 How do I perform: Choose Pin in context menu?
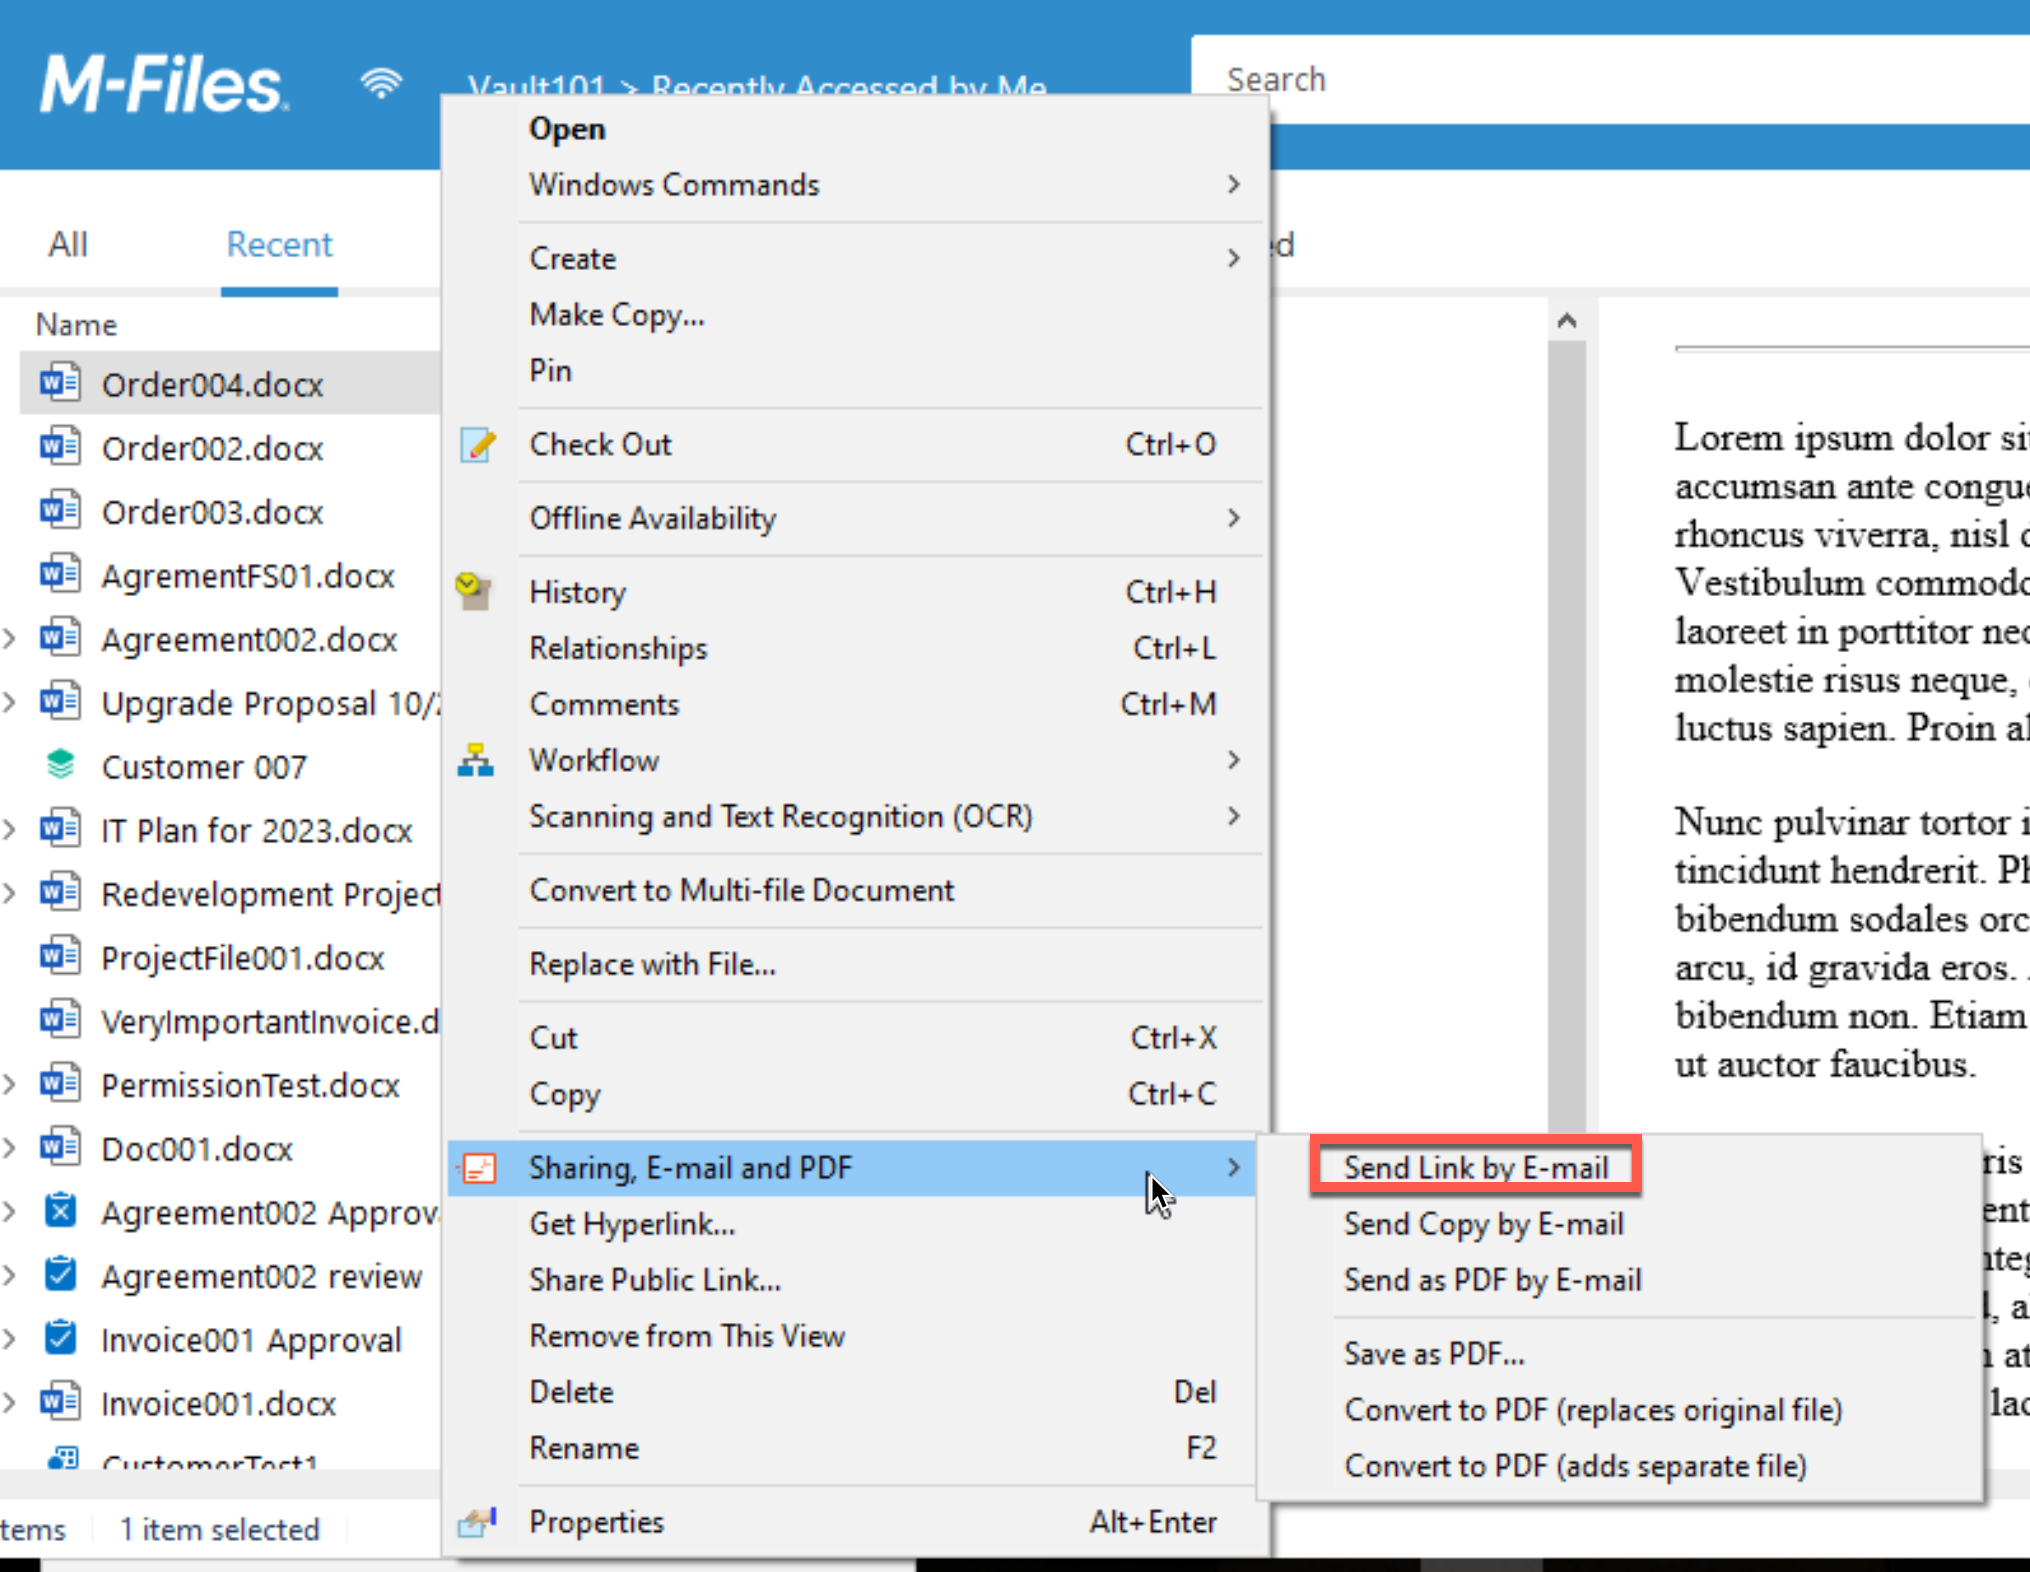tap(855, 371)
